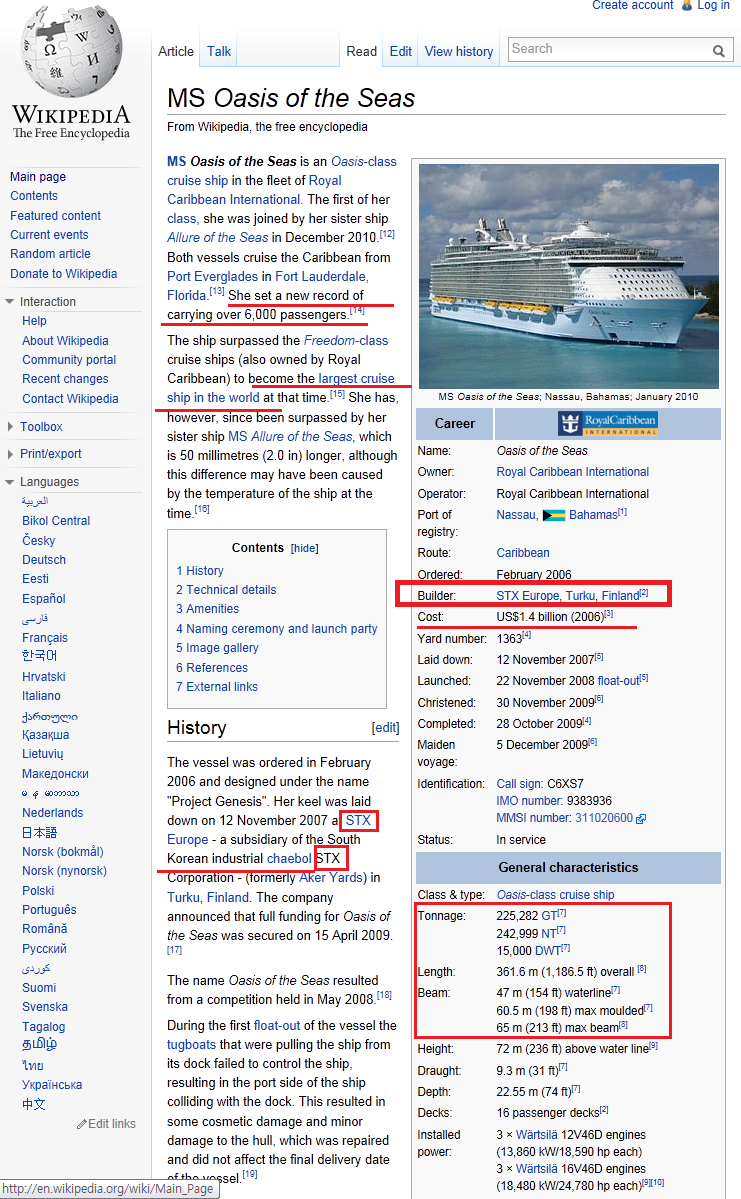Click the MMSI number 311020600 link

coord(604,818)
